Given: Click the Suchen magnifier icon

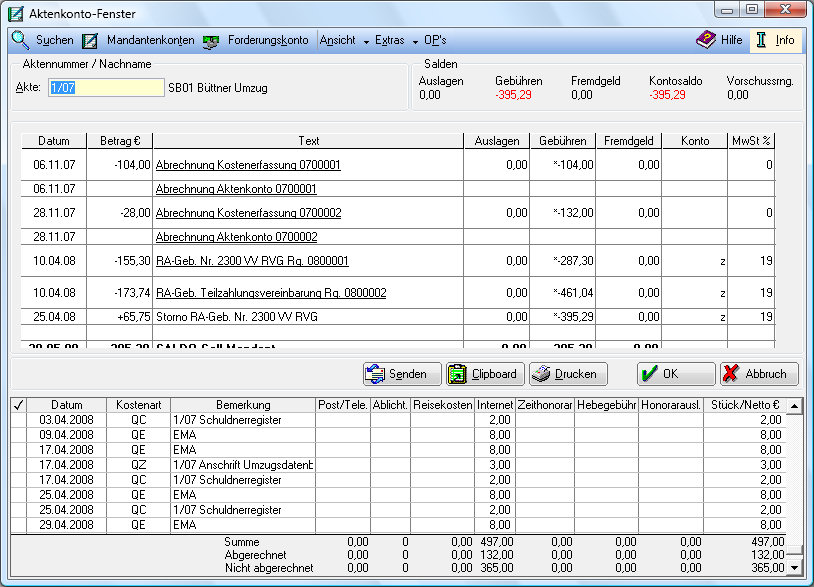Looking at the screenshot, I should [21, 41].
